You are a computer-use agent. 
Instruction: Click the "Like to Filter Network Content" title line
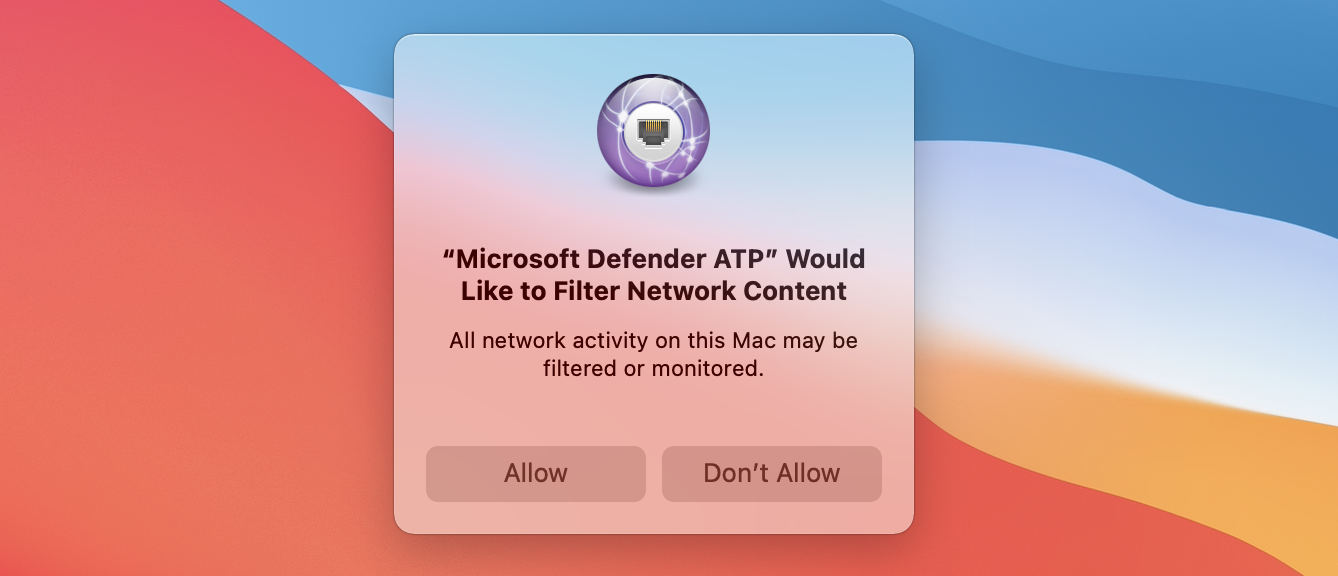click(x=654, y=291)
